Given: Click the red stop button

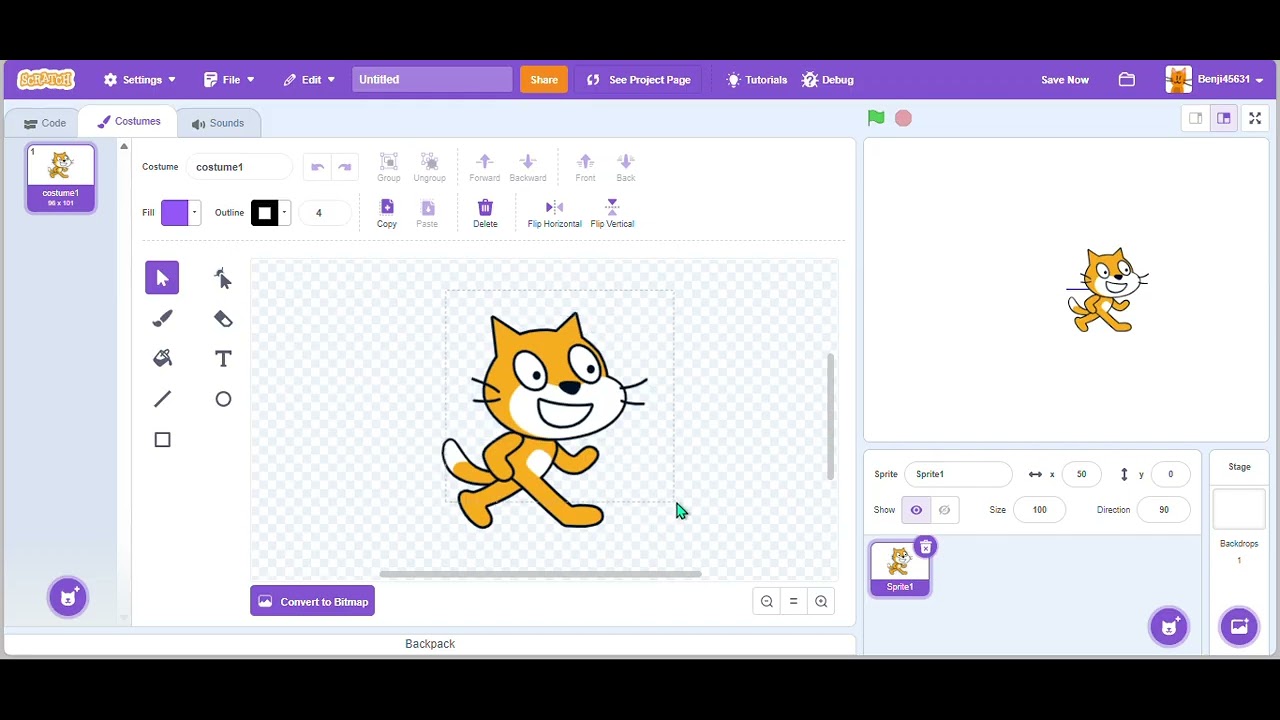Looking at the screenshot, I should pos(903,118).
